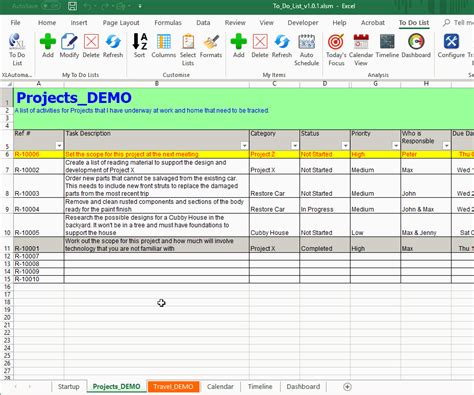Switch to the Acrobat ribbon tab

(x=373, y=23)
